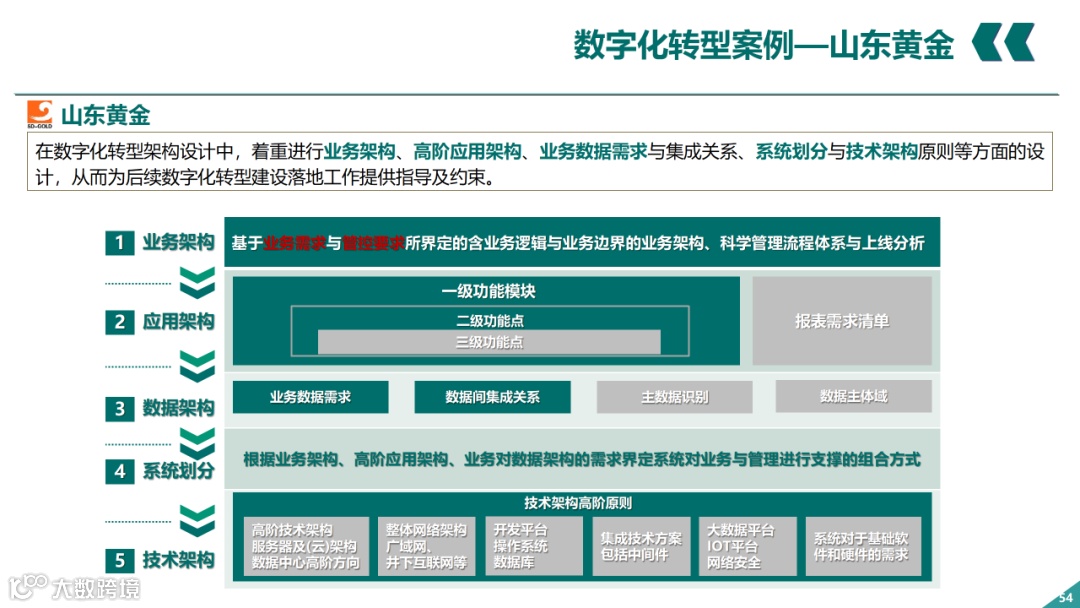
Task: Click down chevrons below 业务架构
Action: pyautogui.click(x=197, y=283)
